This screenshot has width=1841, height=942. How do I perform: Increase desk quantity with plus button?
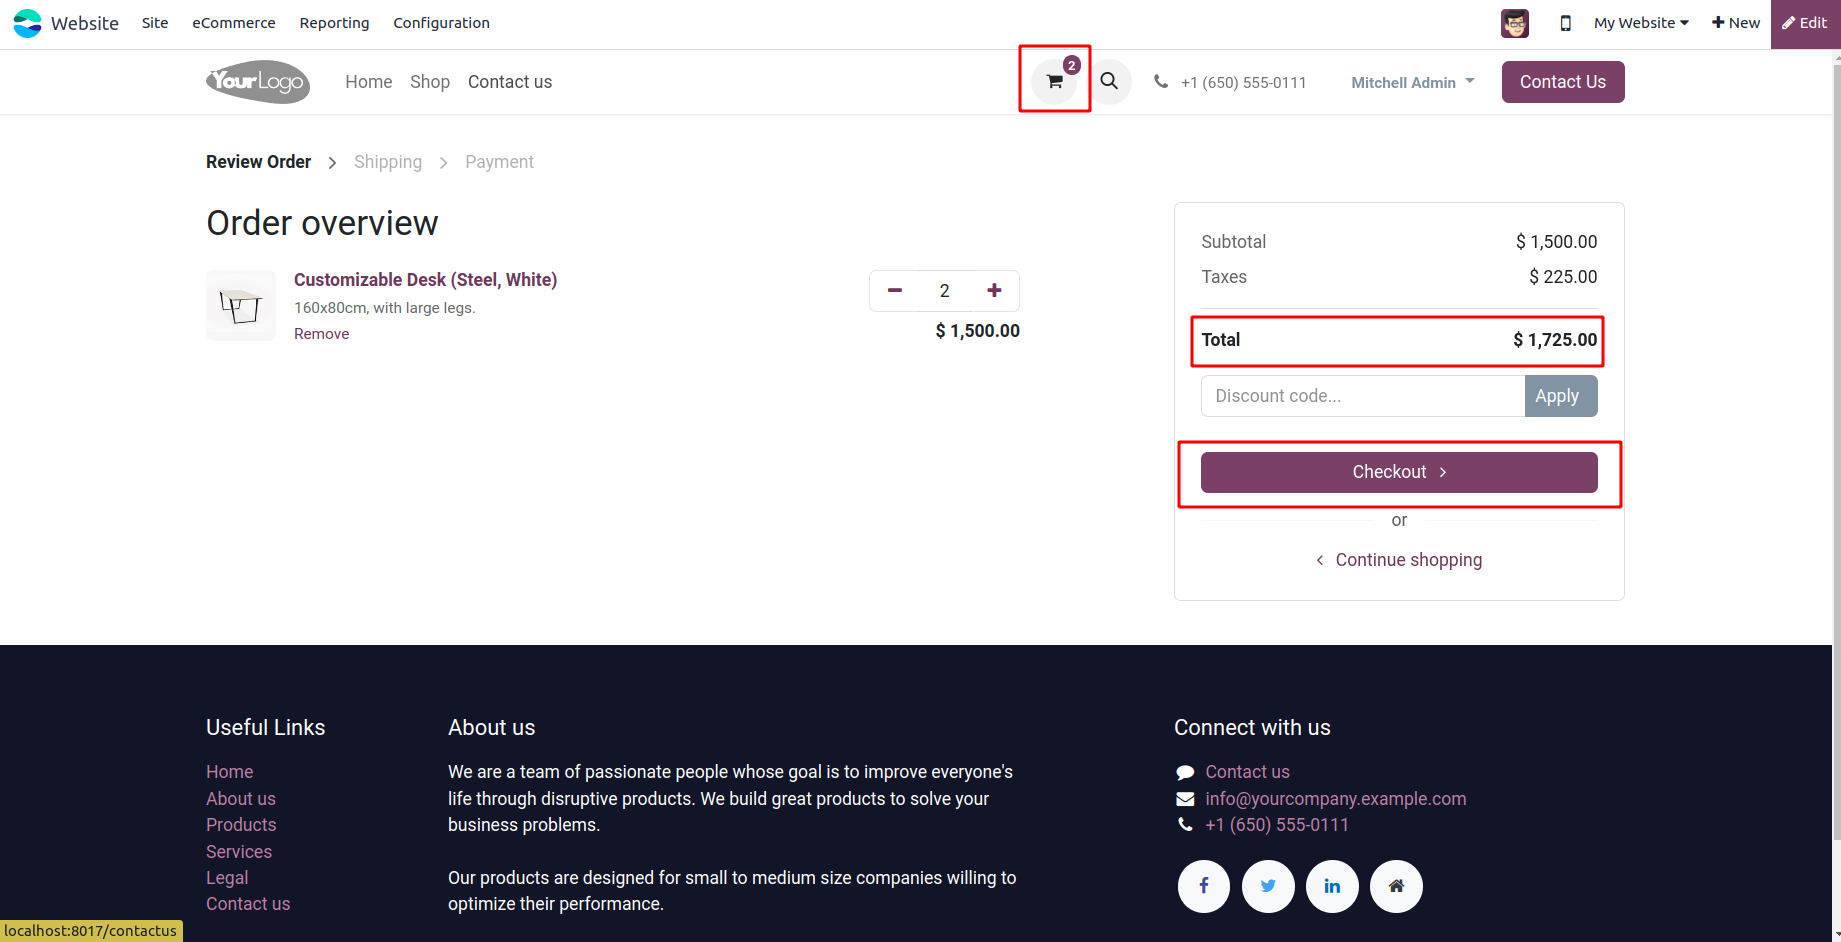click(994, 291)
